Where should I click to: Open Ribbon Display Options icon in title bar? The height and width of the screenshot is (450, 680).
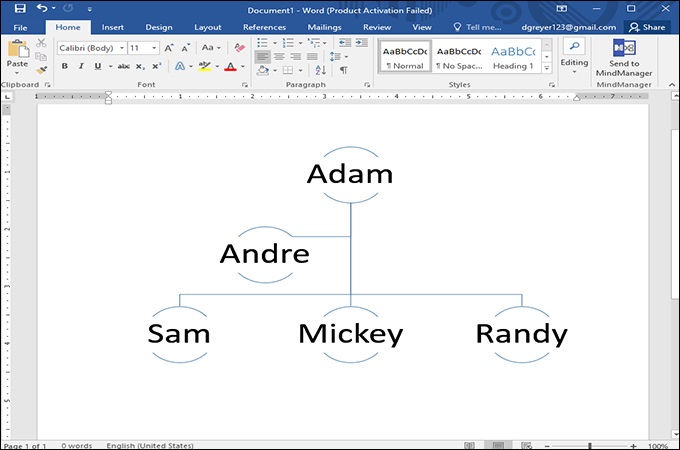click(x=562, y=8)
